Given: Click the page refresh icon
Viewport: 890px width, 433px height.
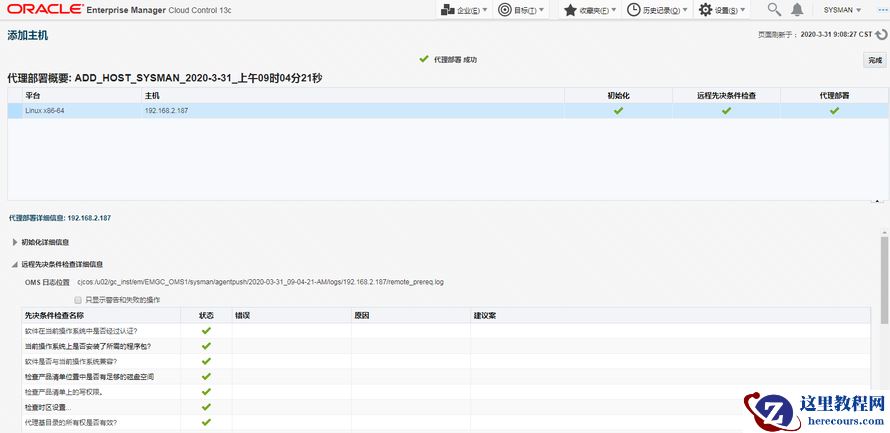Looking at the screenshot, I should [881, 35].
